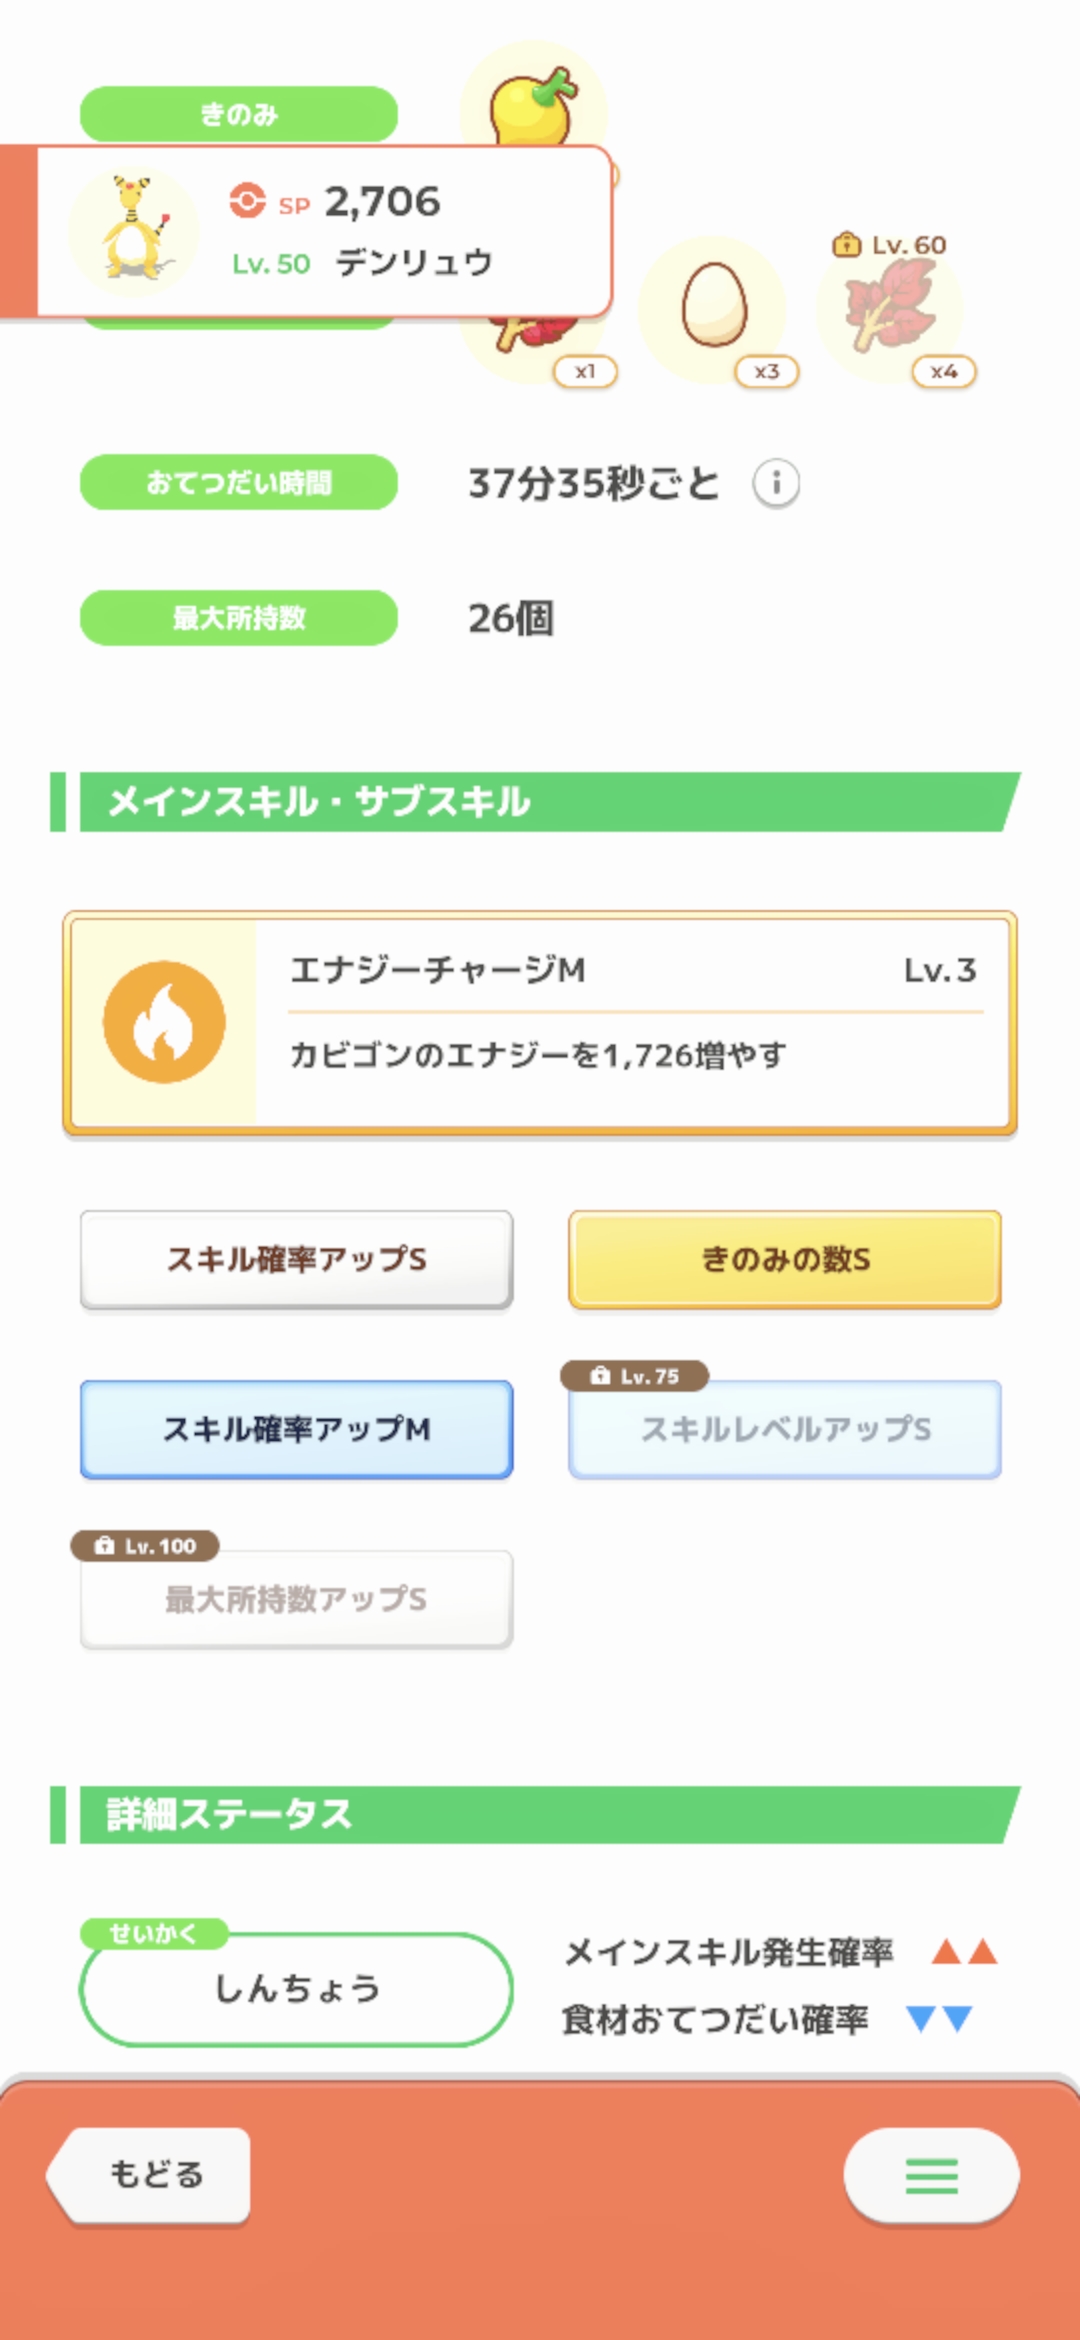This screenshot has width=1080, height=2340.
Task: Tap the おてつだい時間 label
Action: 238,483
